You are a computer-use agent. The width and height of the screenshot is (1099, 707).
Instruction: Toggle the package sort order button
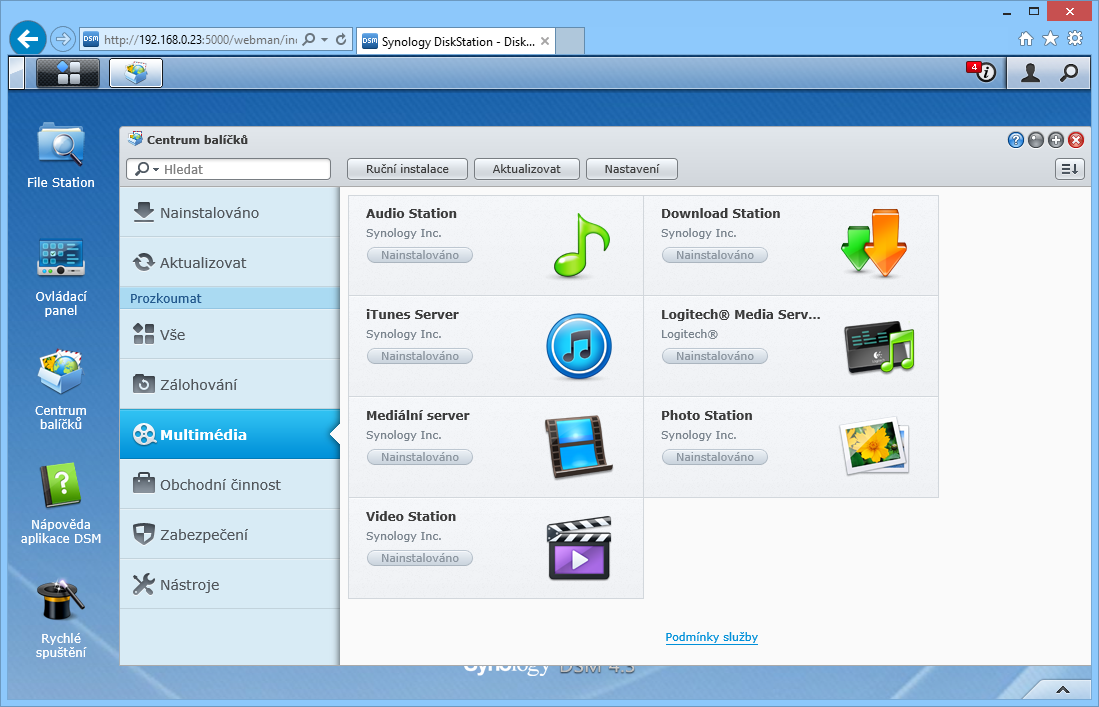pos(1069,169)
